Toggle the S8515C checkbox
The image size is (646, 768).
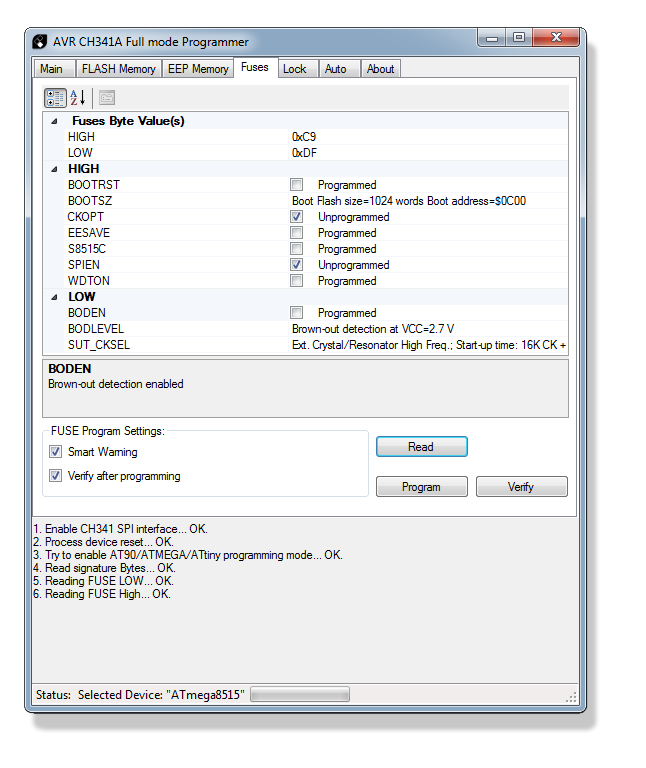(296, 249)
